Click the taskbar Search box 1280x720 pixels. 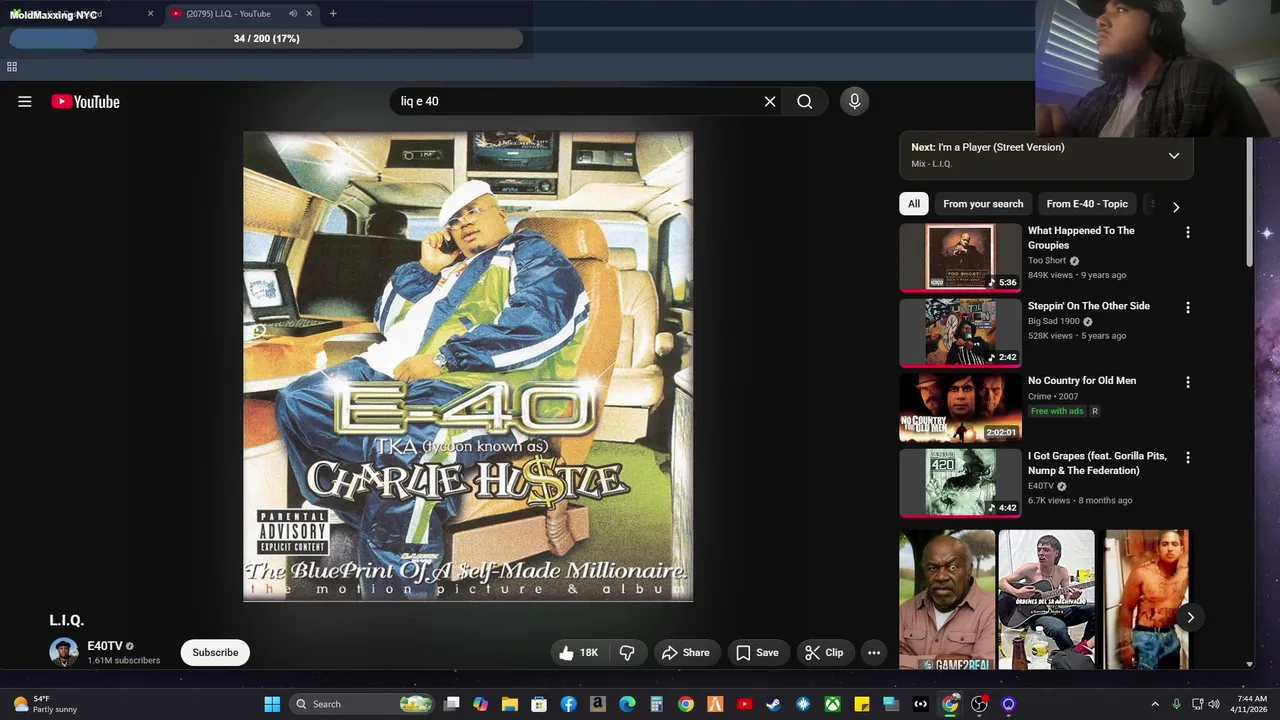[362, 704]
